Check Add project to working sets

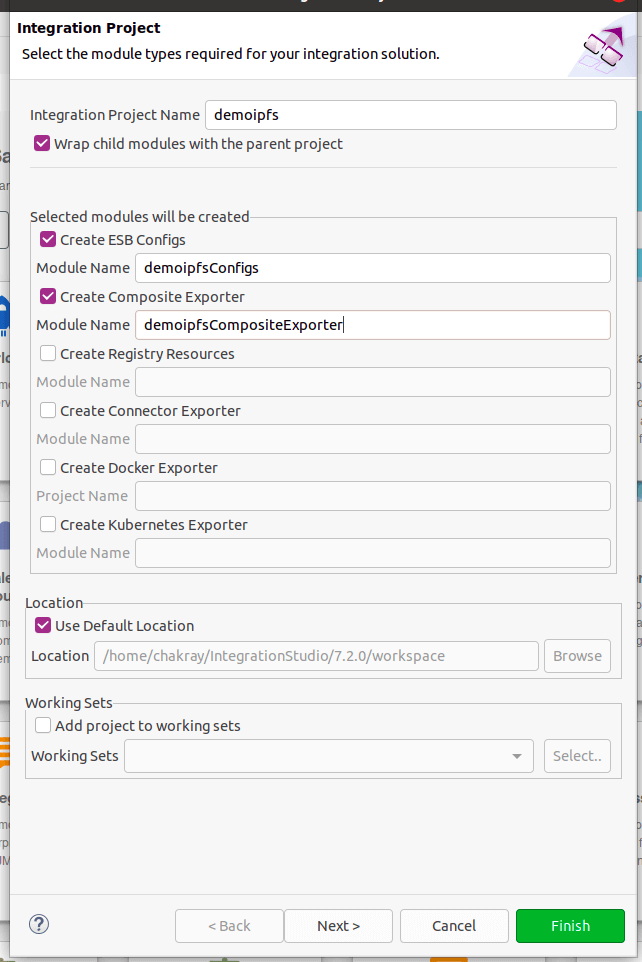point(43,726)
